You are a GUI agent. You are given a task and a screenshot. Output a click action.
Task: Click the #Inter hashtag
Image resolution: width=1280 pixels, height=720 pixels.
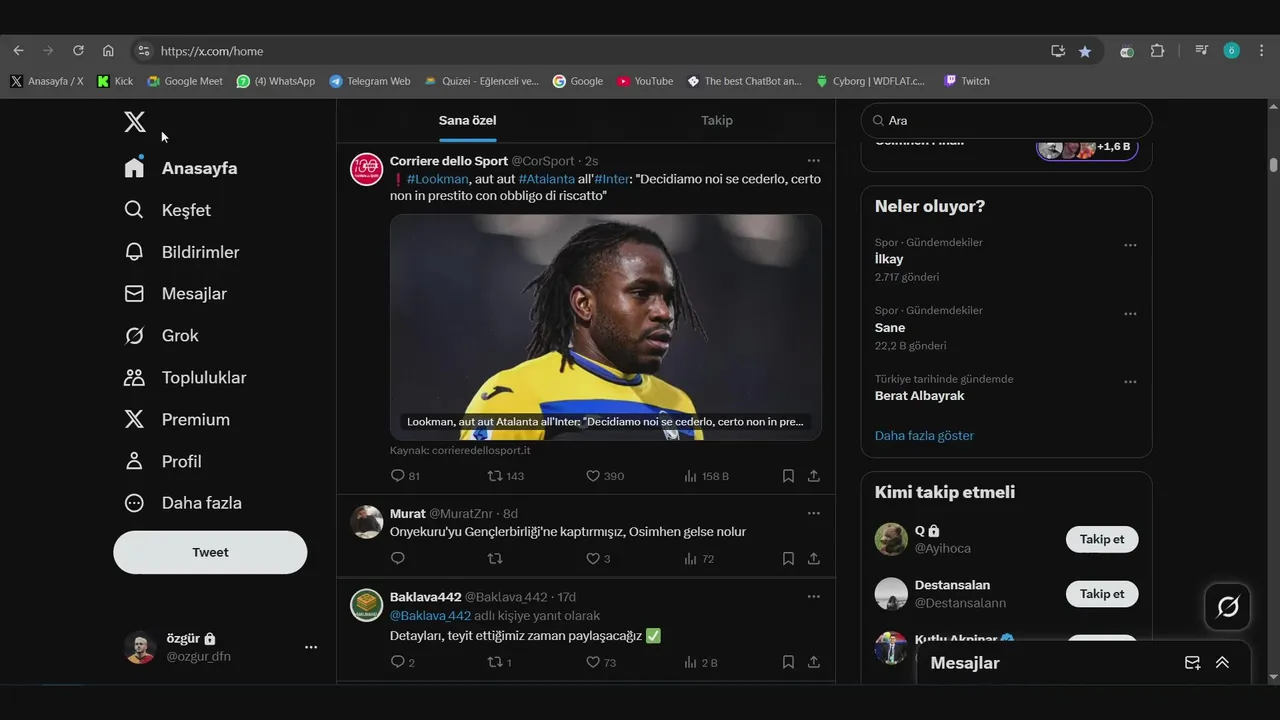pyautogui.click(x=612, y=179)
